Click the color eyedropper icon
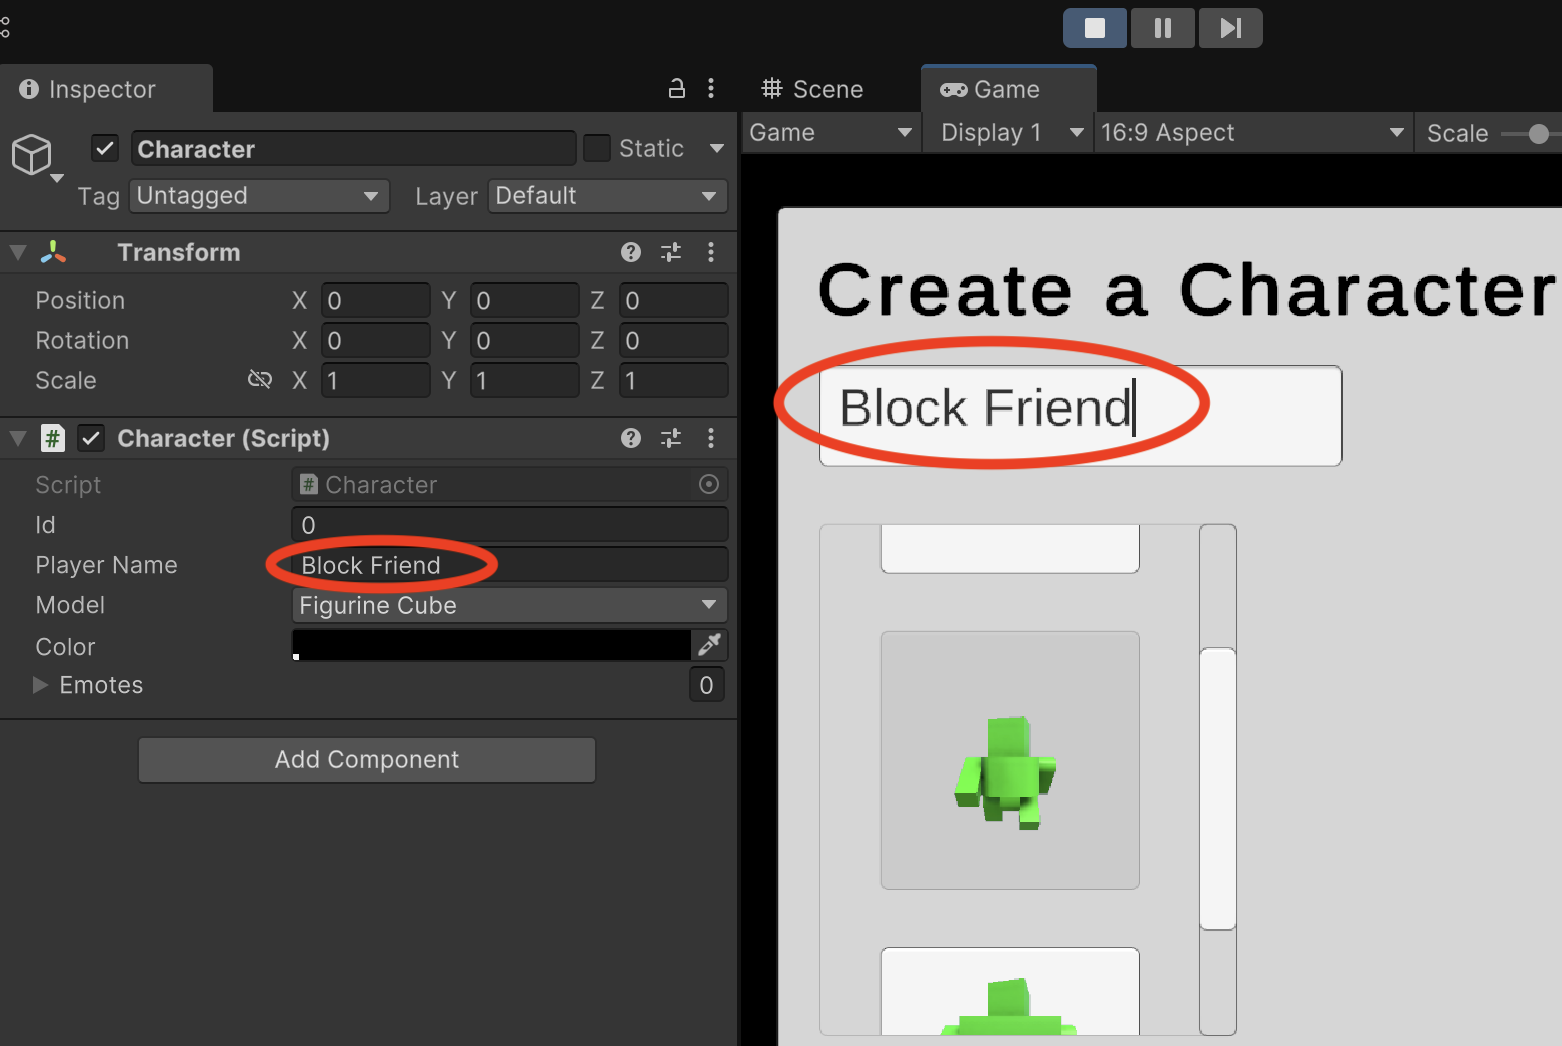Image resolution: width=1562 pixels, height=1046 pixels. click(709, 645)
